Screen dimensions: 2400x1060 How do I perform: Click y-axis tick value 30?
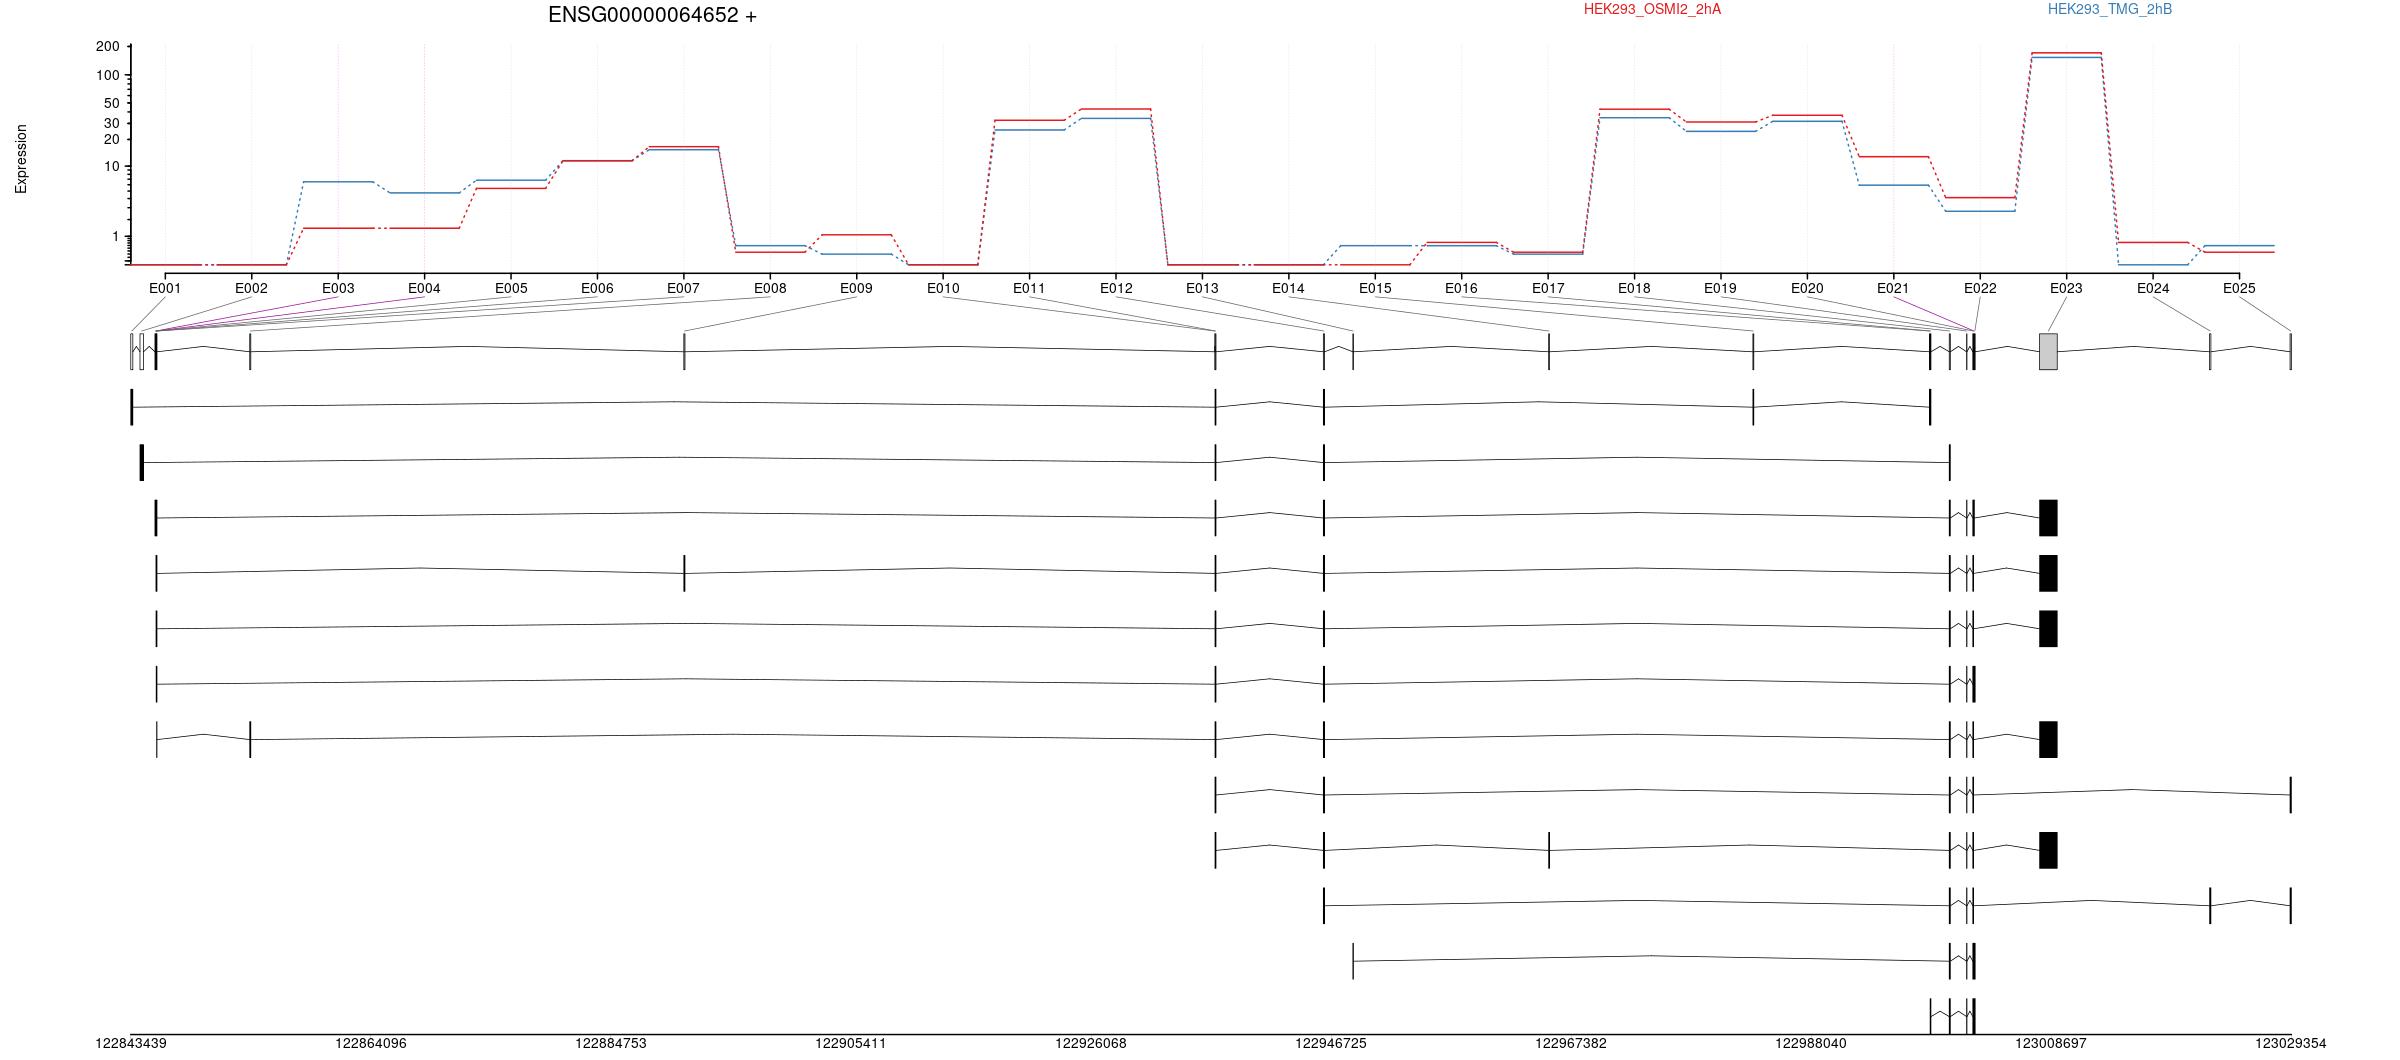112,124
